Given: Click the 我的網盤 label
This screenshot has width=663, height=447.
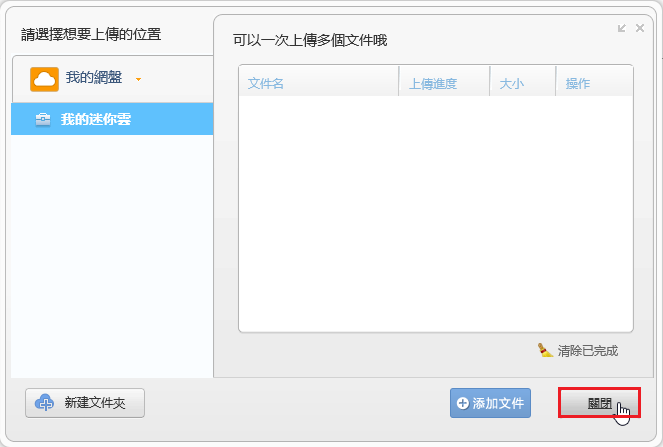Looking at the screenshot, I should [94, 78].
